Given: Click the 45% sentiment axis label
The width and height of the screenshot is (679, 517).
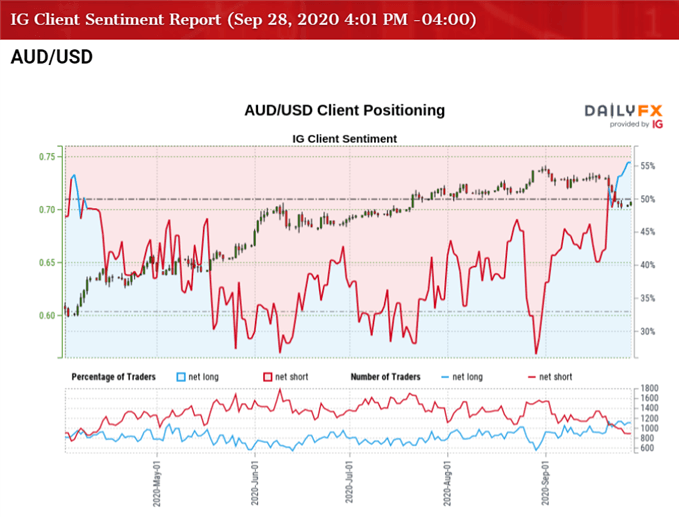Looking at the screenshot, I should (x=648, y=232).
